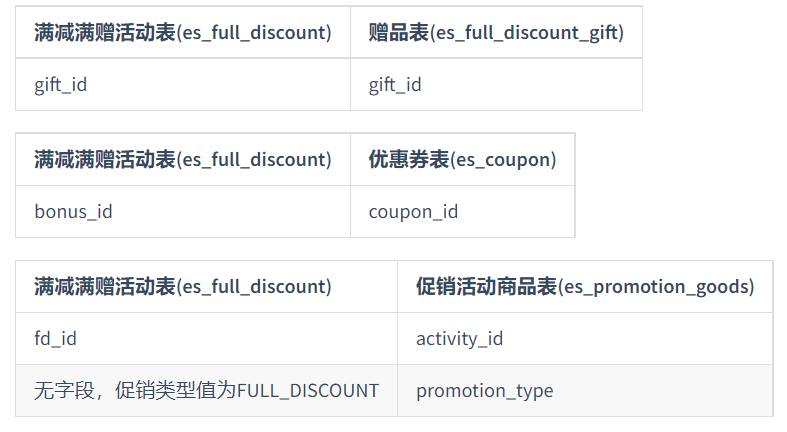Click the text es_promotion_goods in the header

pyautogui.click(x=657, y=287)
